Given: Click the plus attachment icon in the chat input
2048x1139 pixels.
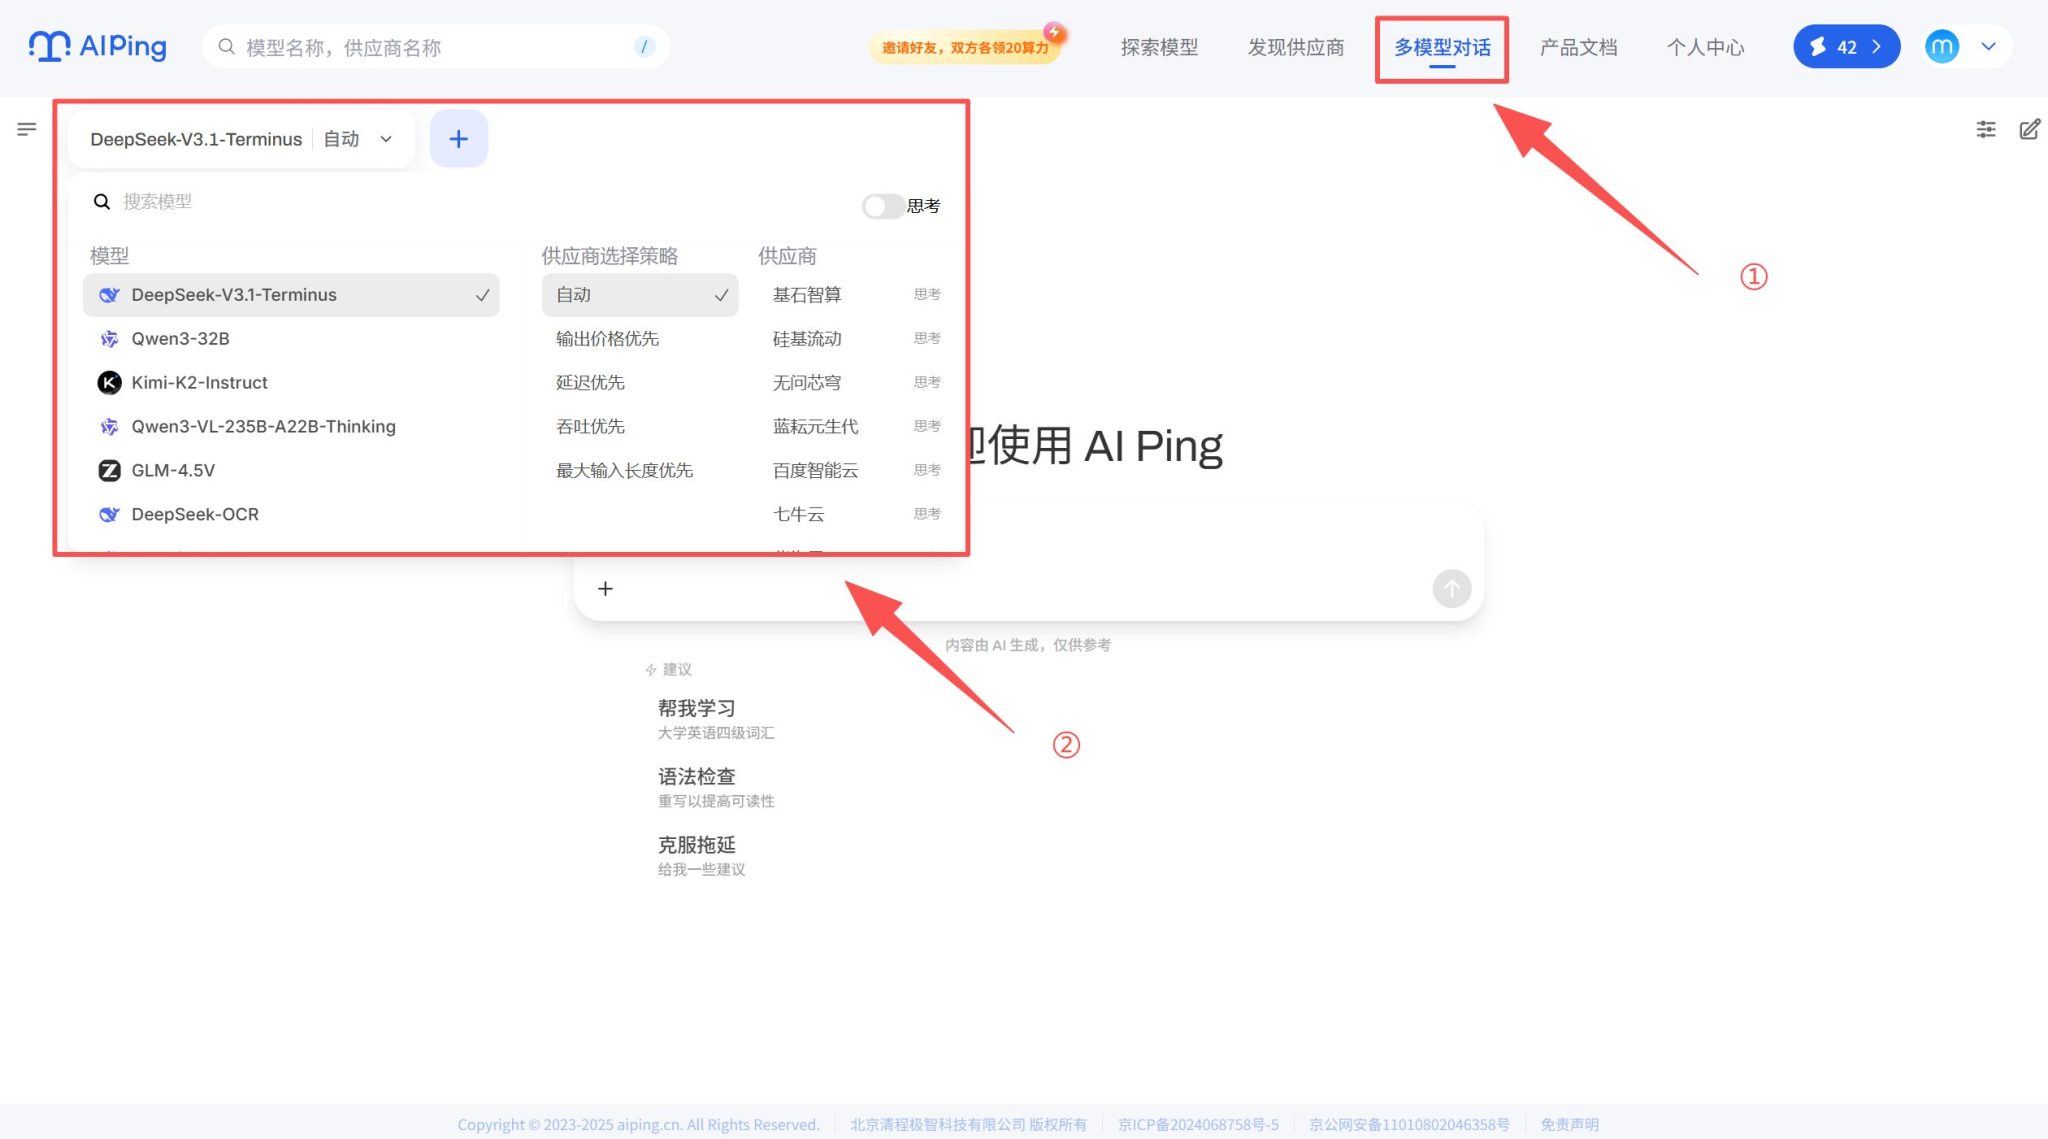Looking at the screenshot, I should pyautogui.click(x=605, y=589).
